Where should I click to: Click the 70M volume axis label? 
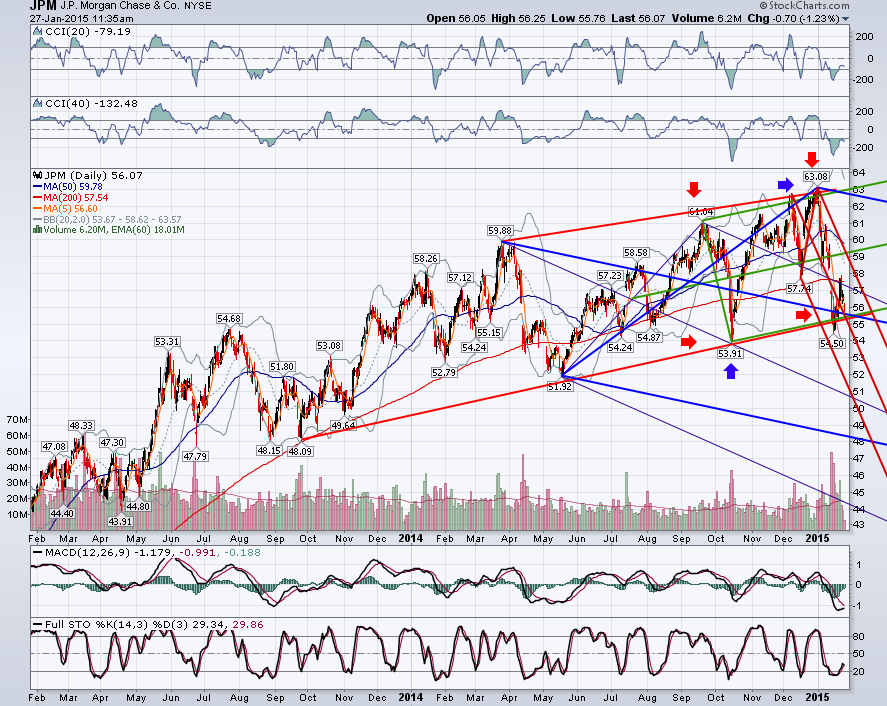coord(17,419)
